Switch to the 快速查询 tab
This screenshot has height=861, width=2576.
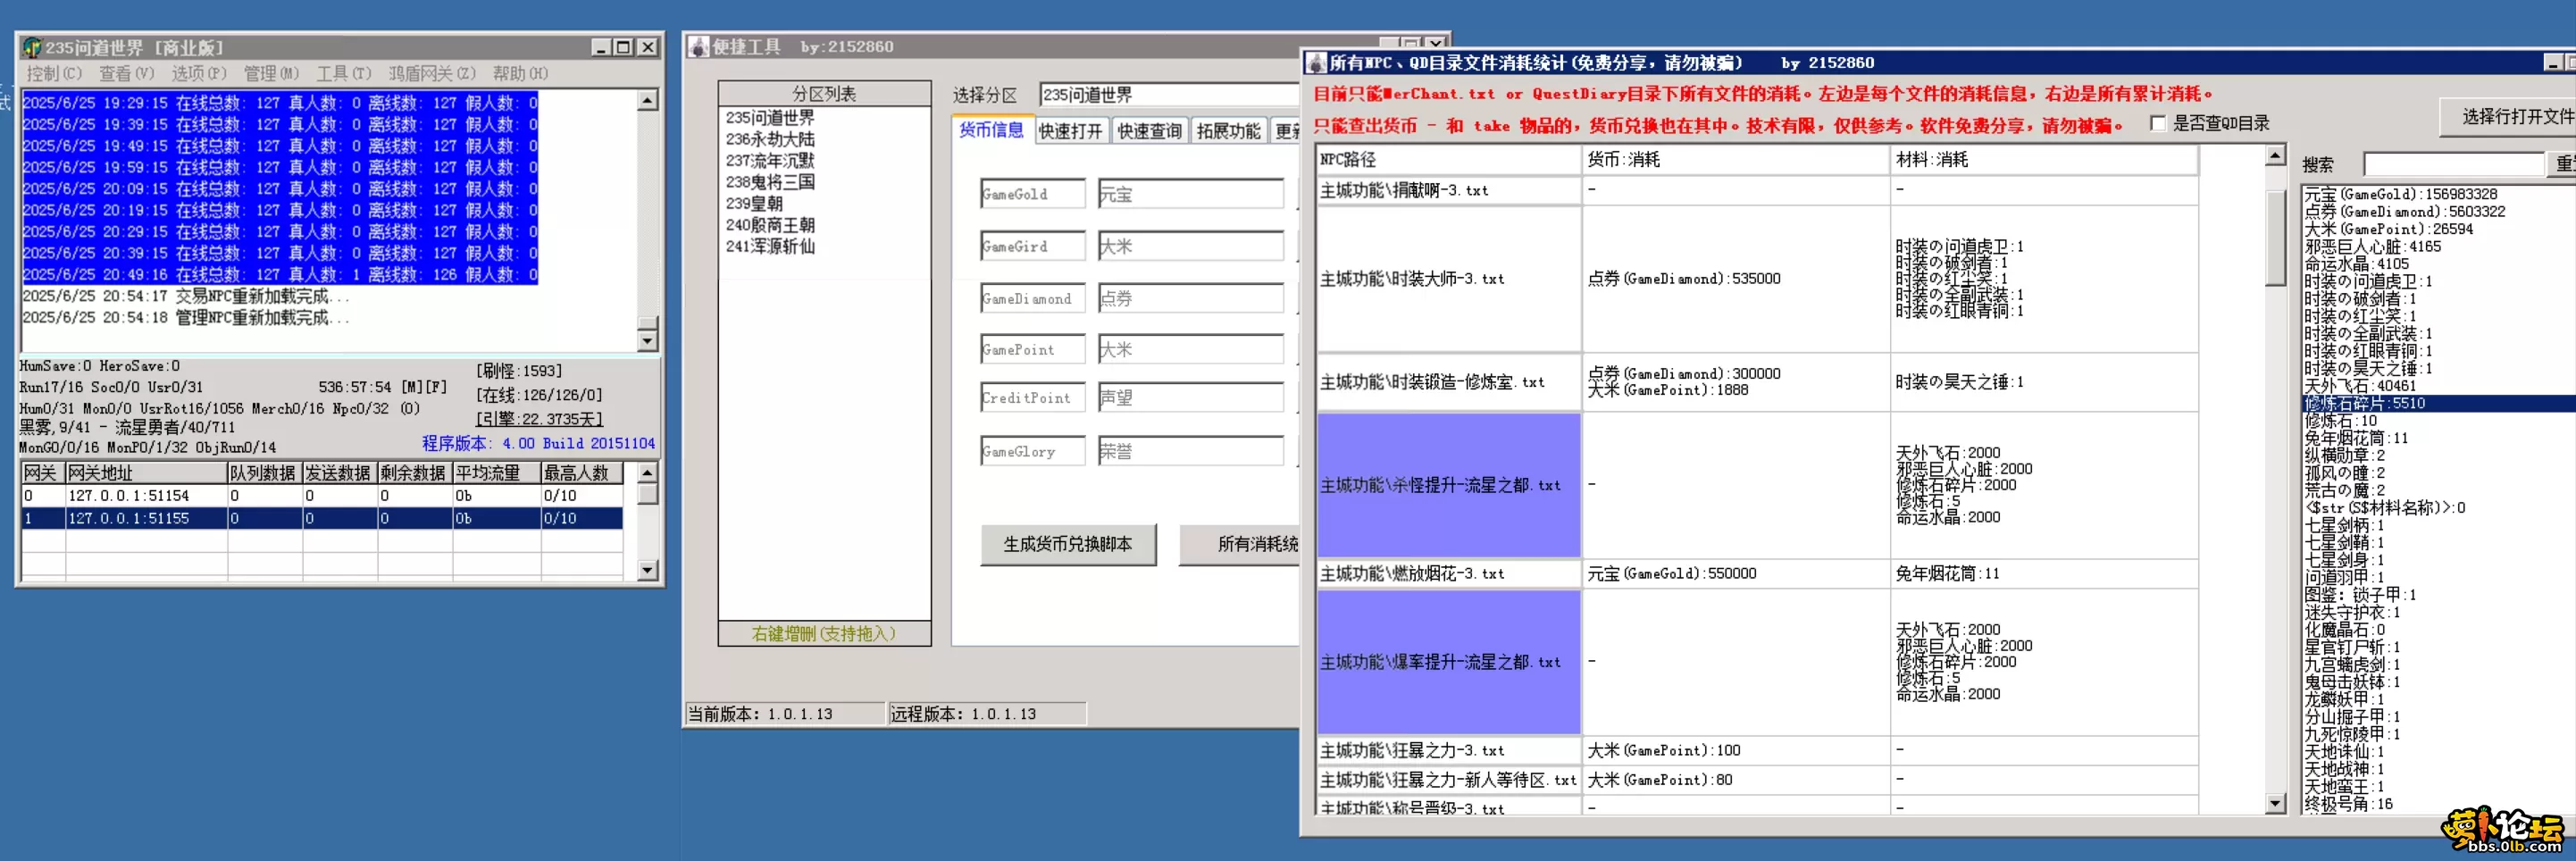1149,131
